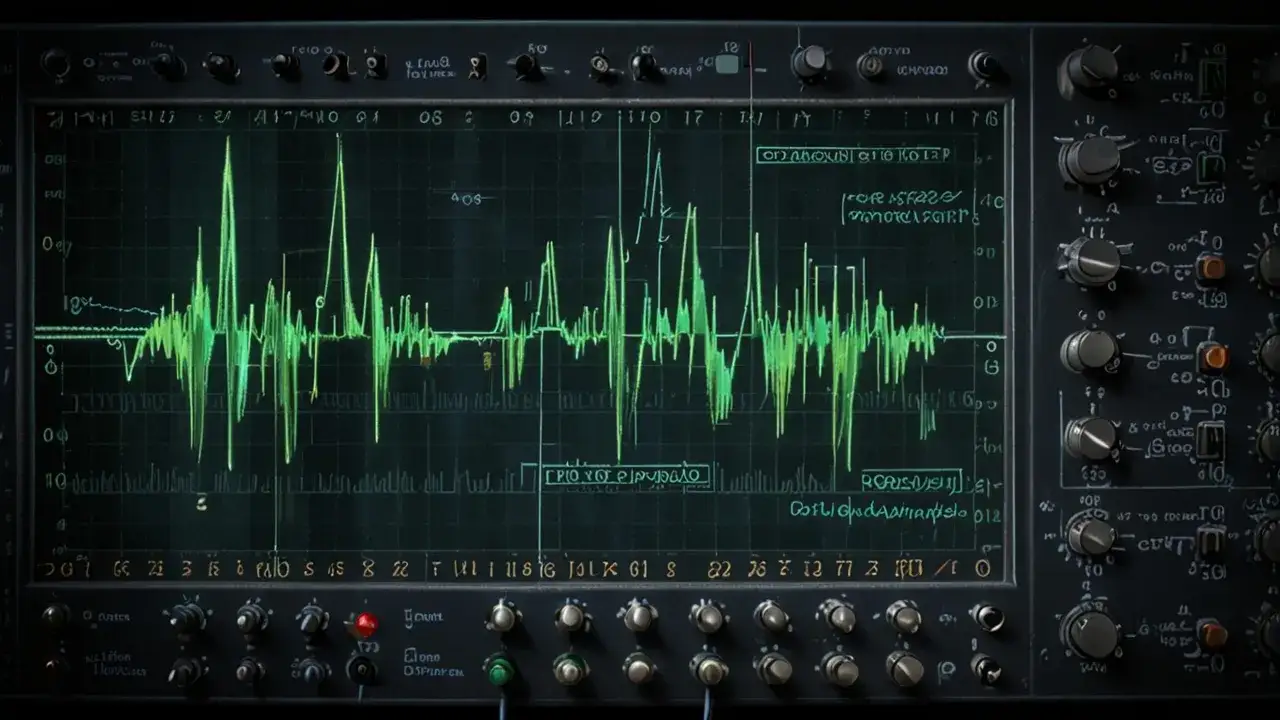Click the boxed label at display's bottom center

point(626,476)
